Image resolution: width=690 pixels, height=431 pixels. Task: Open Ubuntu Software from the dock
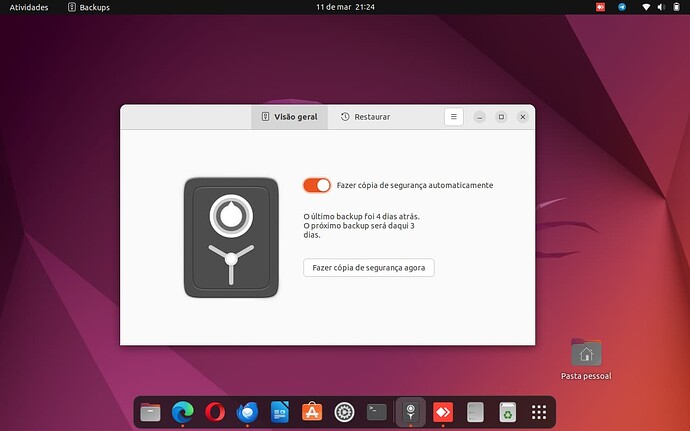pos(312,413)
